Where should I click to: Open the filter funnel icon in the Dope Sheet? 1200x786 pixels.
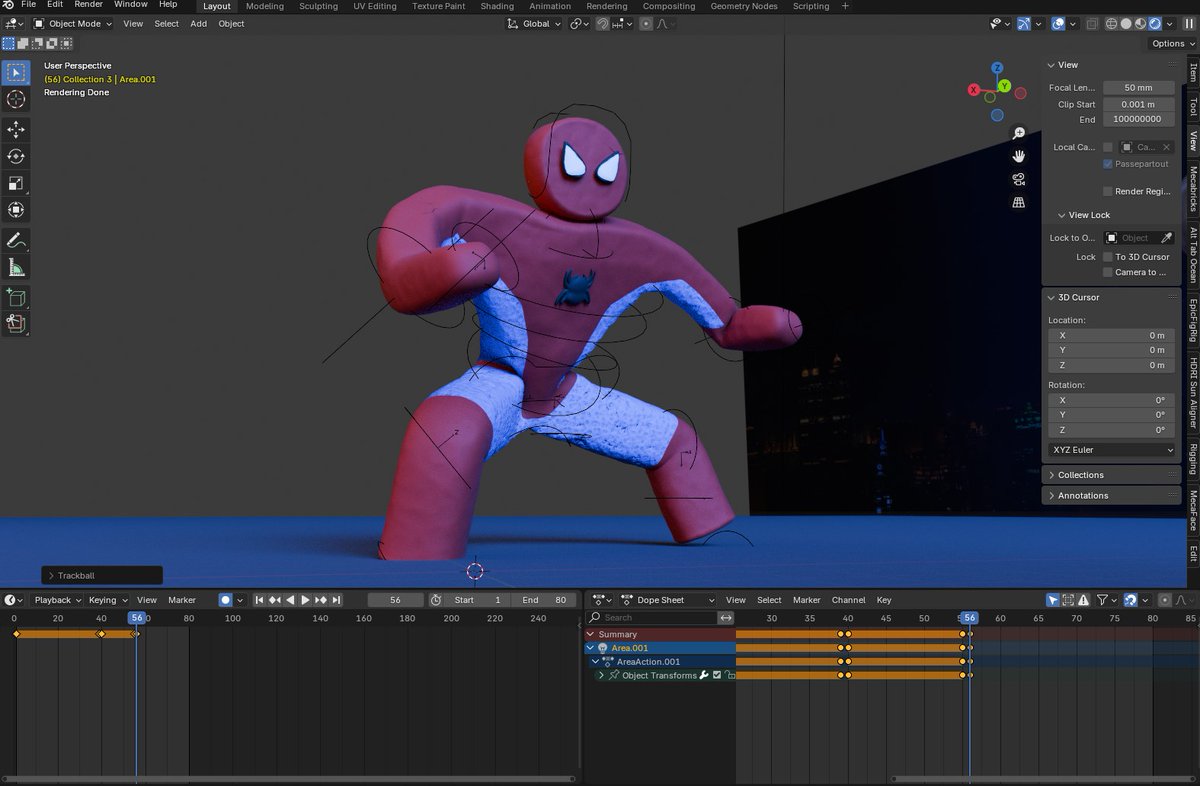[1102, 600]
